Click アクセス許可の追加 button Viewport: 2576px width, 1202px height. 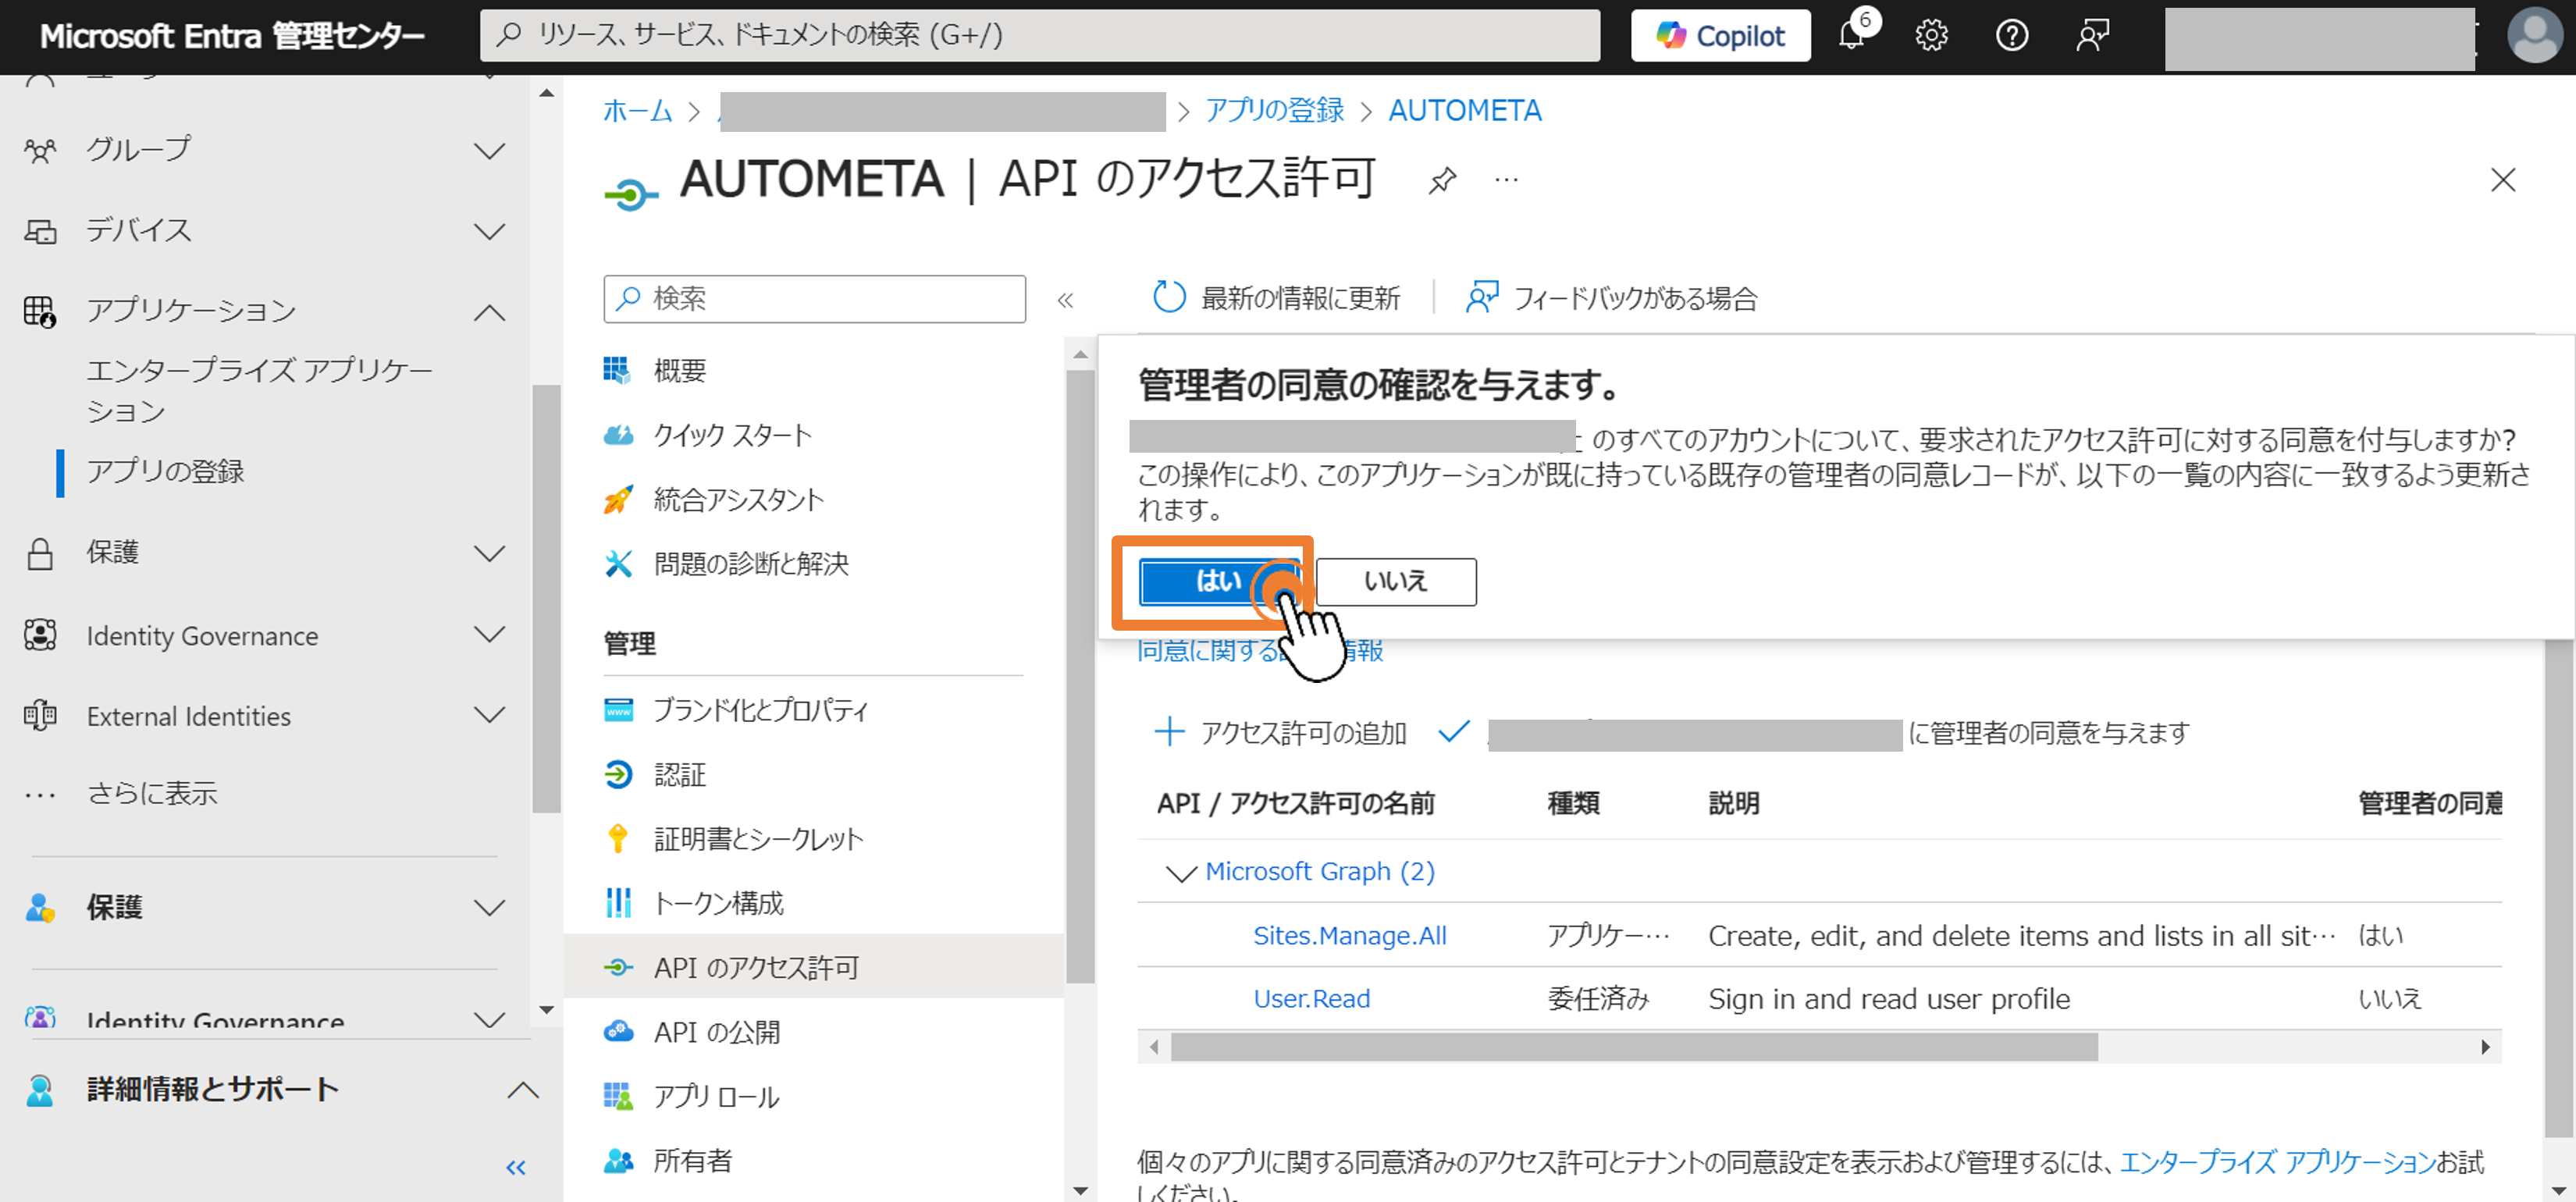coord(1281,733)
